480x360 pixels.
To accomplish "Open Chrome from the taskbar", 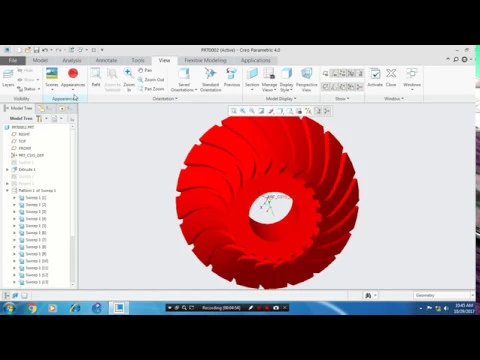I will [x=32, y=308].
